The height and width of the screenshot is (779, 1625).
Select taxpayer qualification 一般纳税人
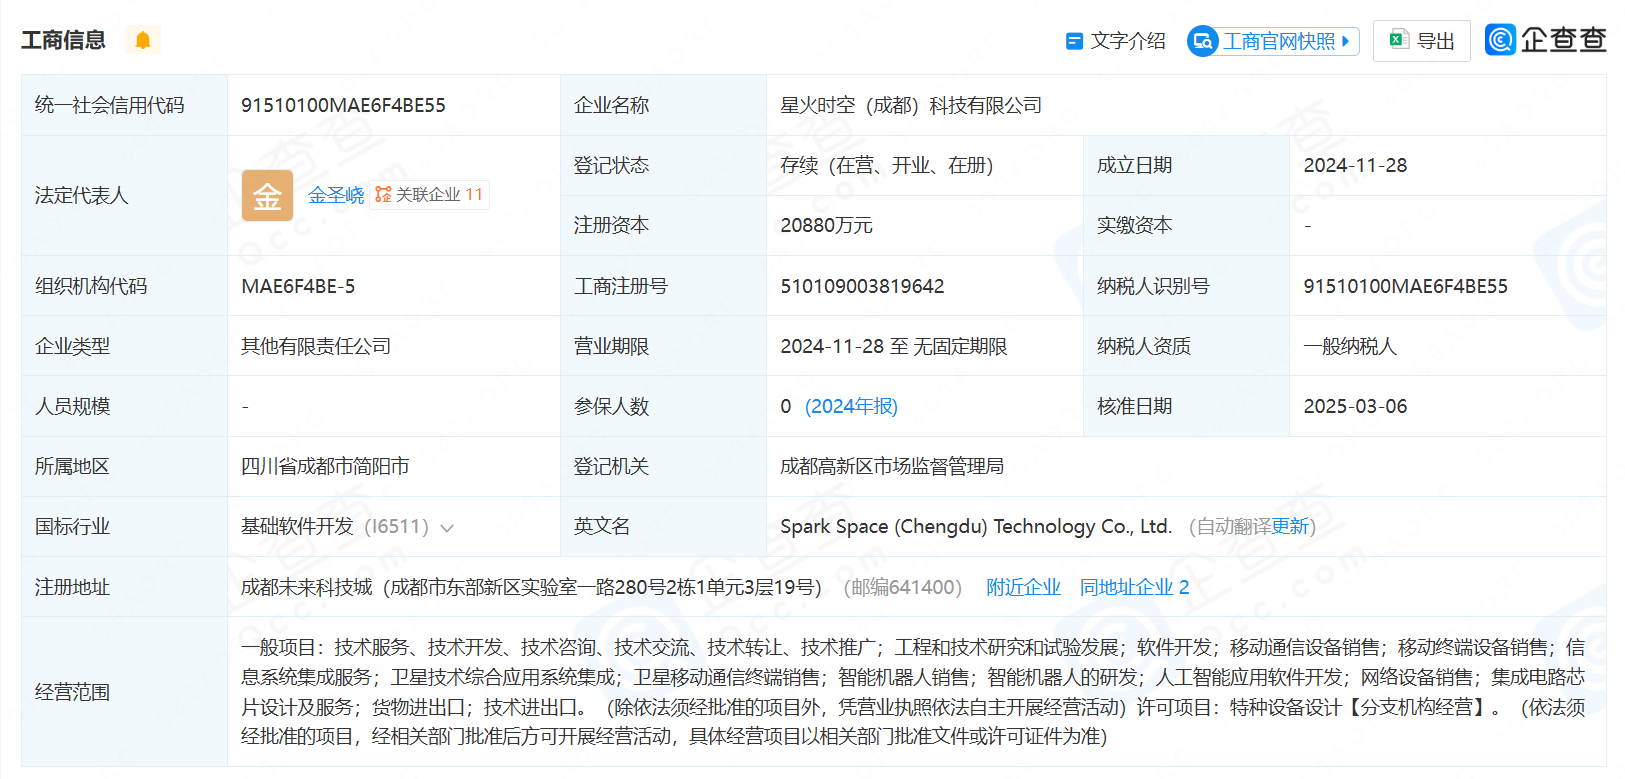coord(1350,346)
